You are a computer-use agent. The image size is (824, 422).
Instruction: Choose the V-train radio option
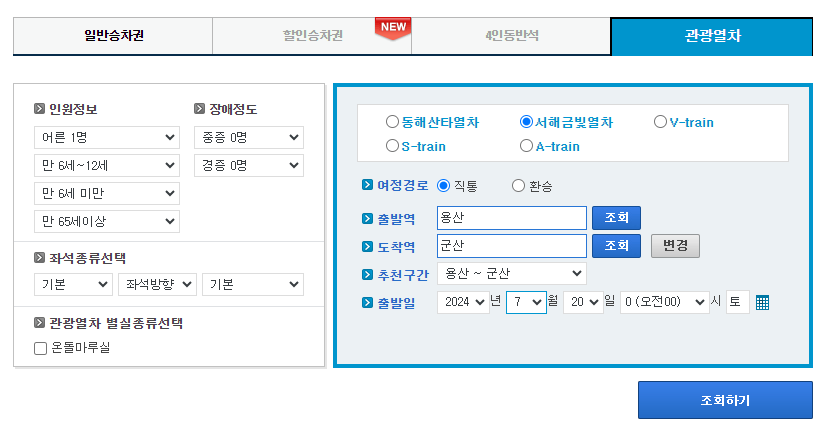(660, 122)
